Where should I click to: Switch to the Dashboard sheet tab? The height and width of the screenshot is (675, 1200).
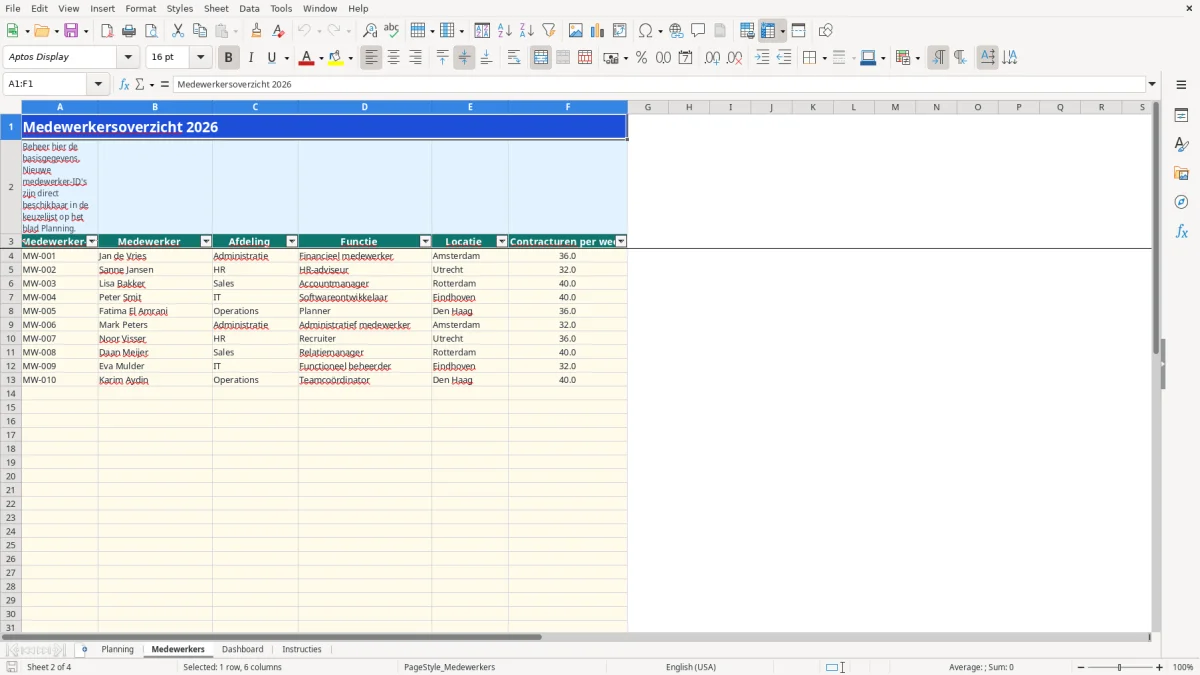(243, 649)
